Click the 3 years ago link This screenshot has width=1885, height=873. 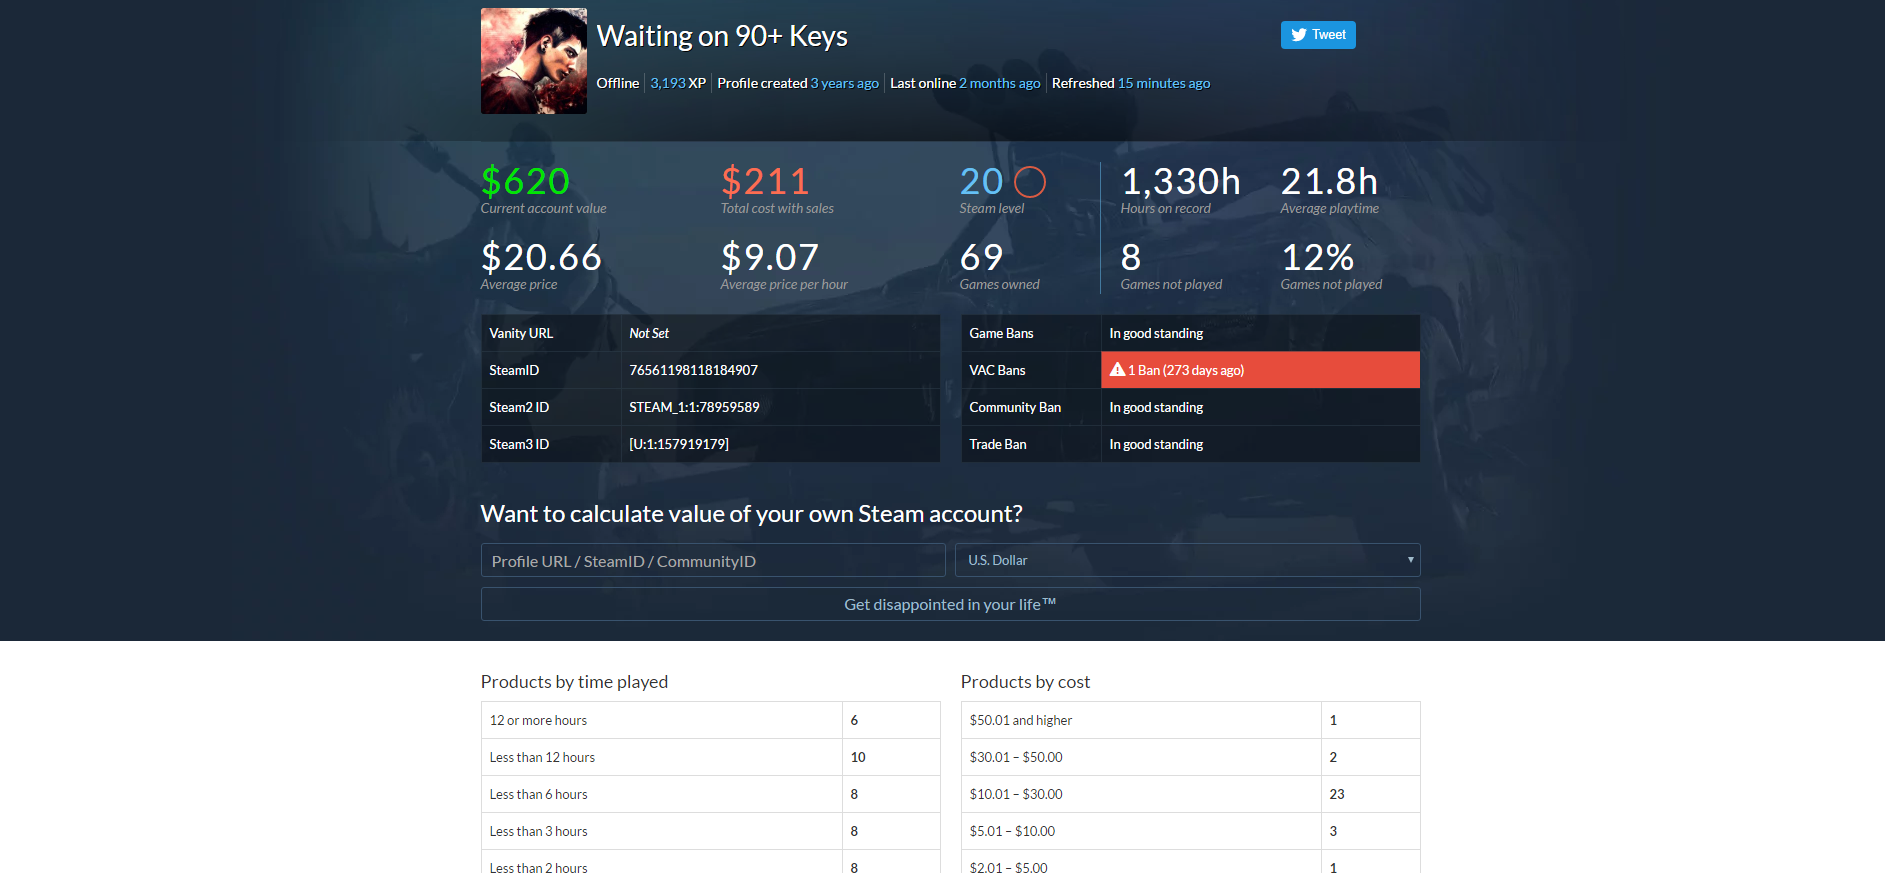click(x=845, y=83)
